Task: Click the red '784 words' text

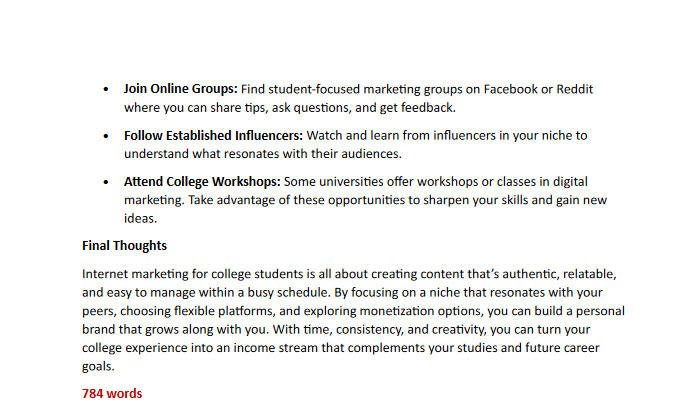Action: pos(112,394)
